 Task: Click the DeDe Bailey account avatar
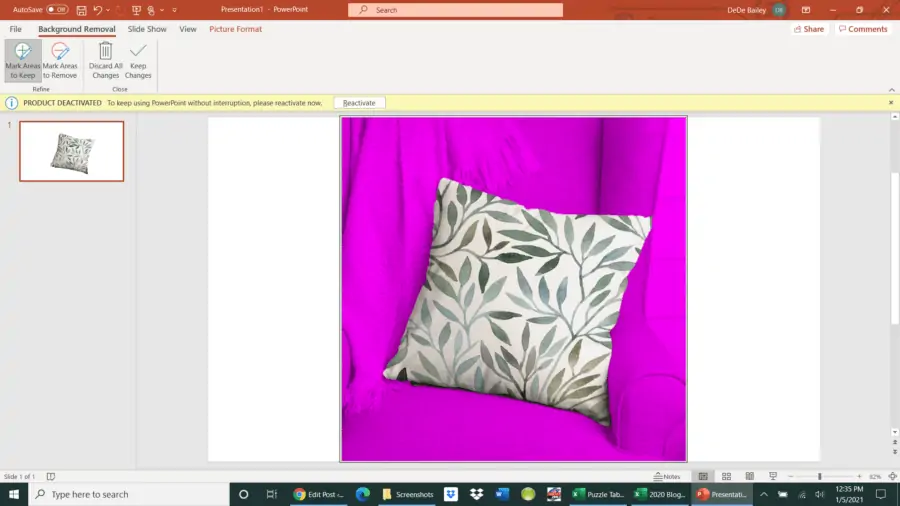click(779, 10)
